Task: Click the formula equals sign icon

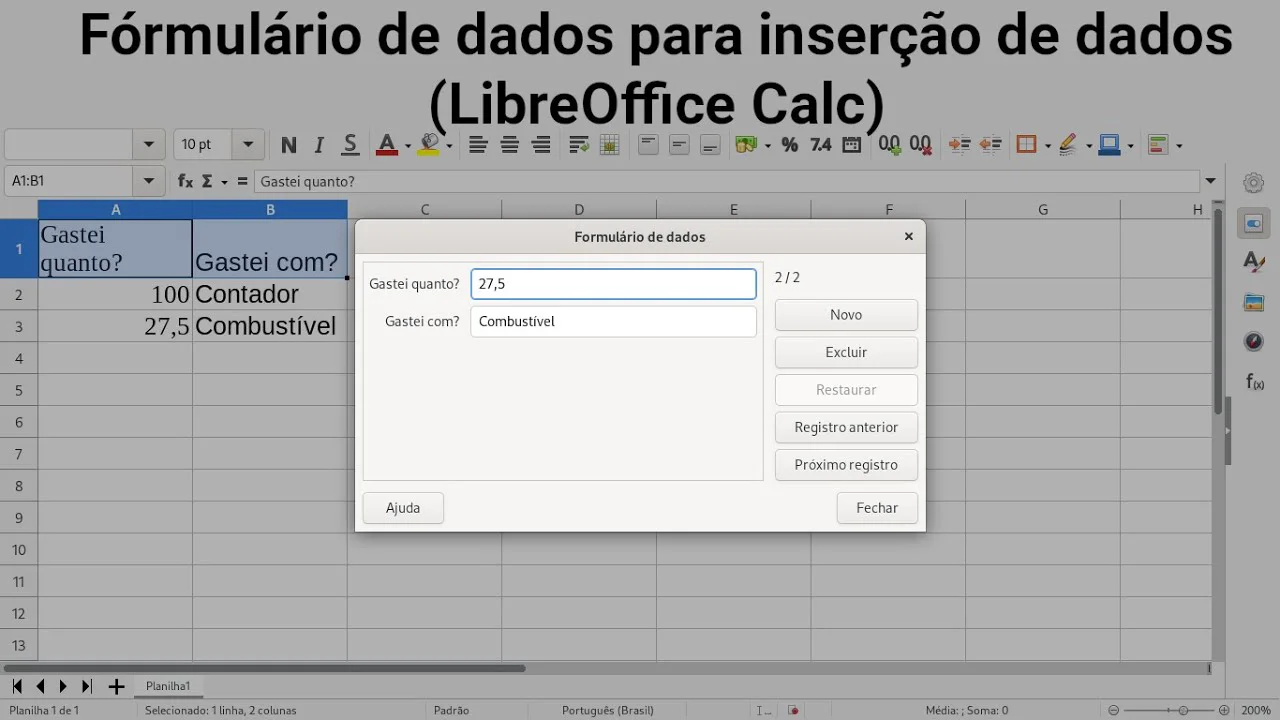Action: point(242,181)
